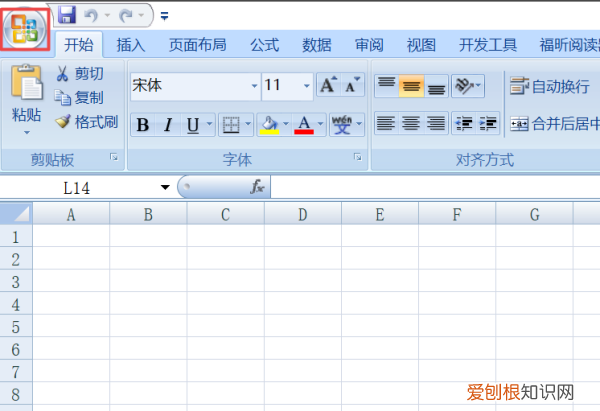The width and height of the screenshot is (600, 411).
Task: Open borders options dropdown arrow
Action: point(248,124)
